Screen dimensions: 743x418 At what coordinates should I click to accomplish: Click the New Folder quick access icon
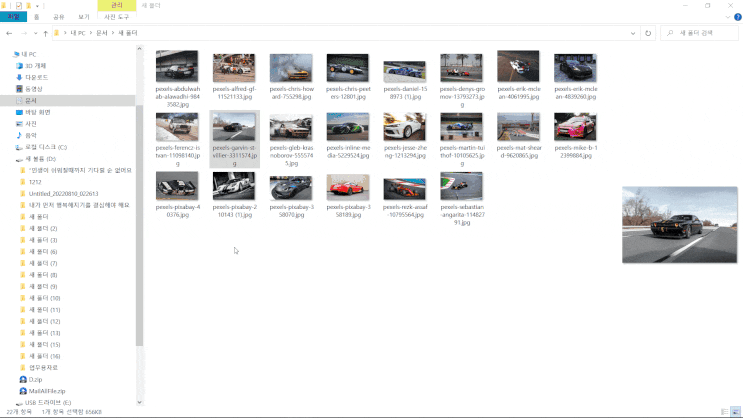coord(28,6)
